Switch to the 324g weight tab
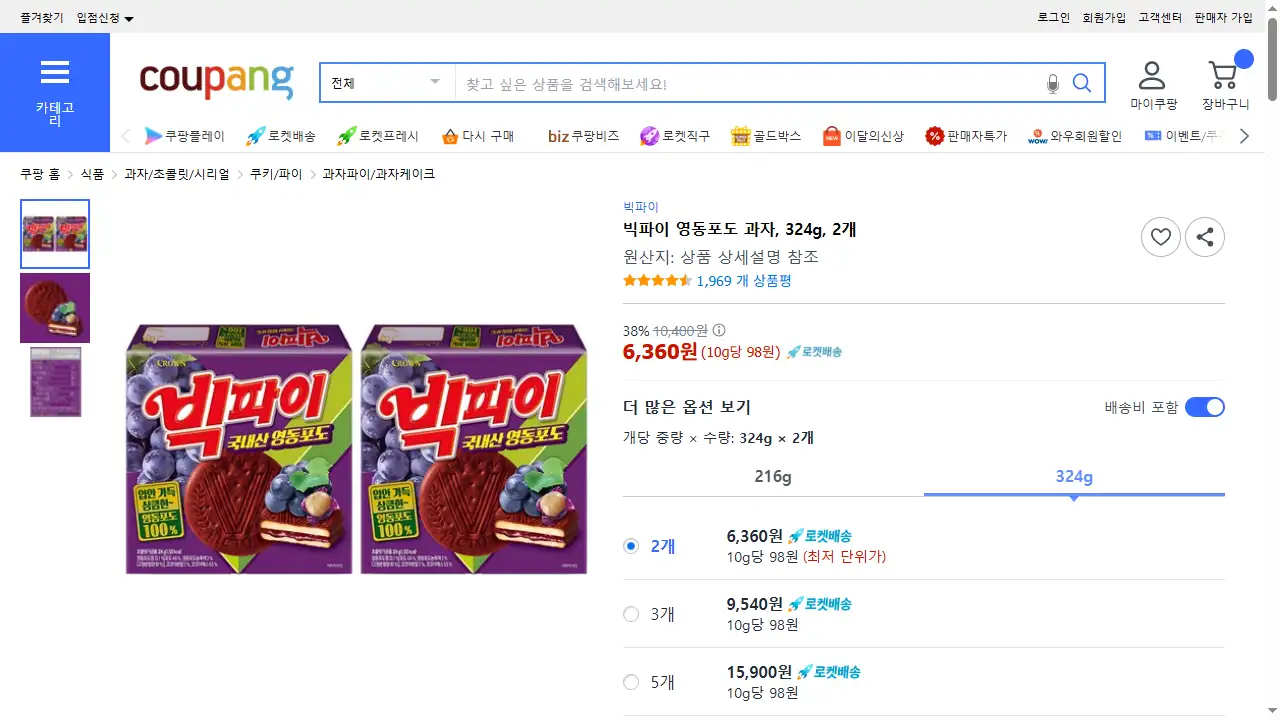The height and width of the screenshot is (720, 1280). click(1074, 476)
